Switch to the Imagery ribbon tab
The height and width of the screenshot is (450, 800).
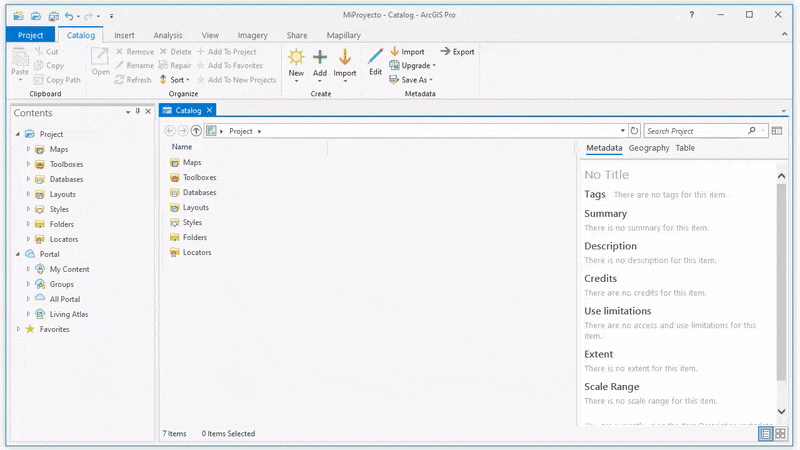(252, 35)
